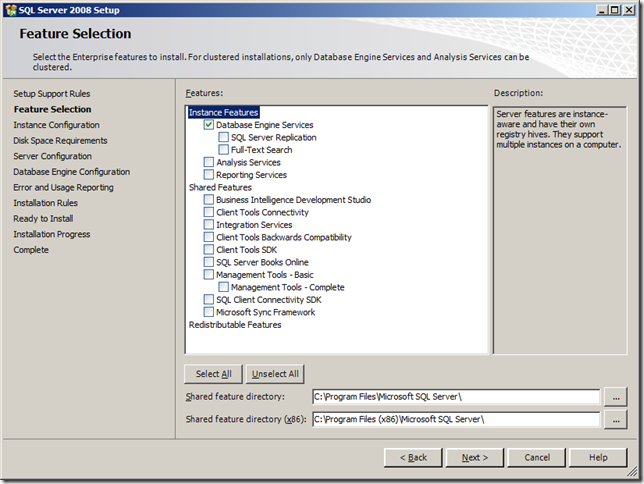This screenshot has height=484, width=644.
Task: Check Microsoft Sync Framework checkbox
Action: tap(209, 312)
